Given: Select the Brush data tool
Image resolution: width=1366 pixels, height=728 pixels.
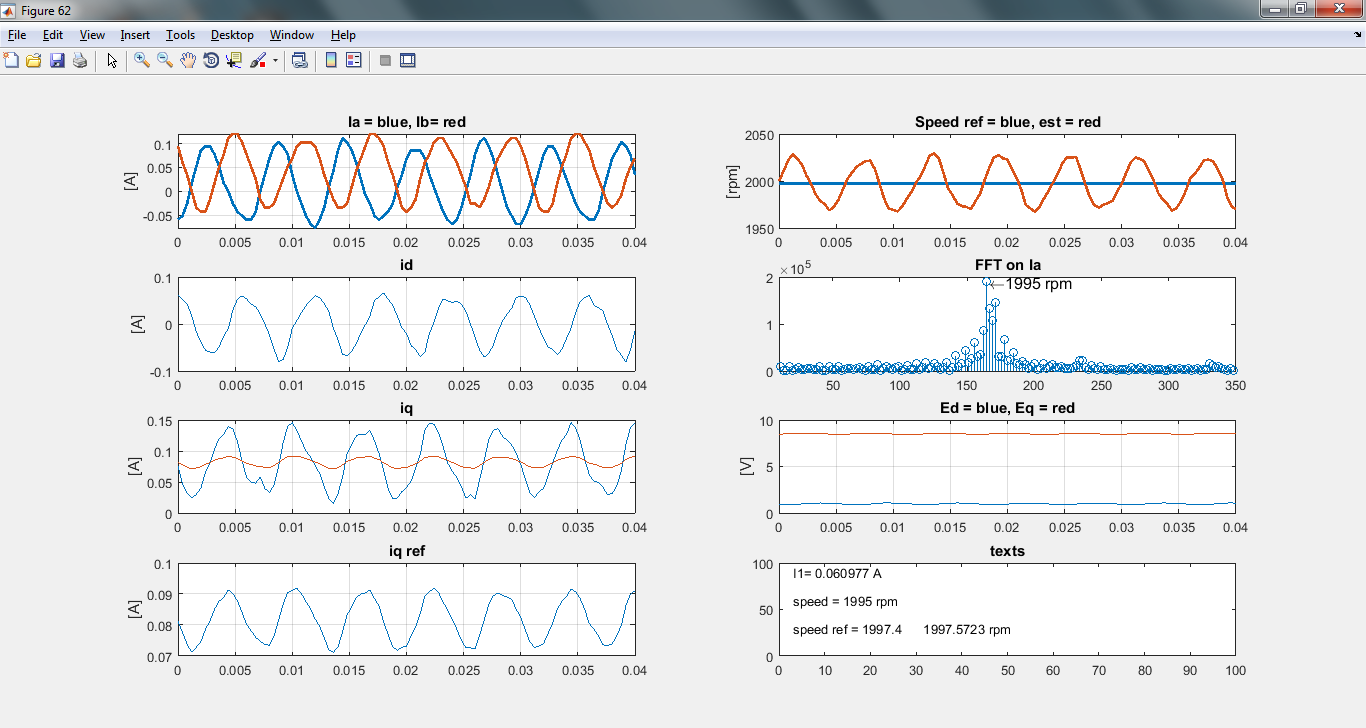Looking at the screenshot, I should (256, 60).
